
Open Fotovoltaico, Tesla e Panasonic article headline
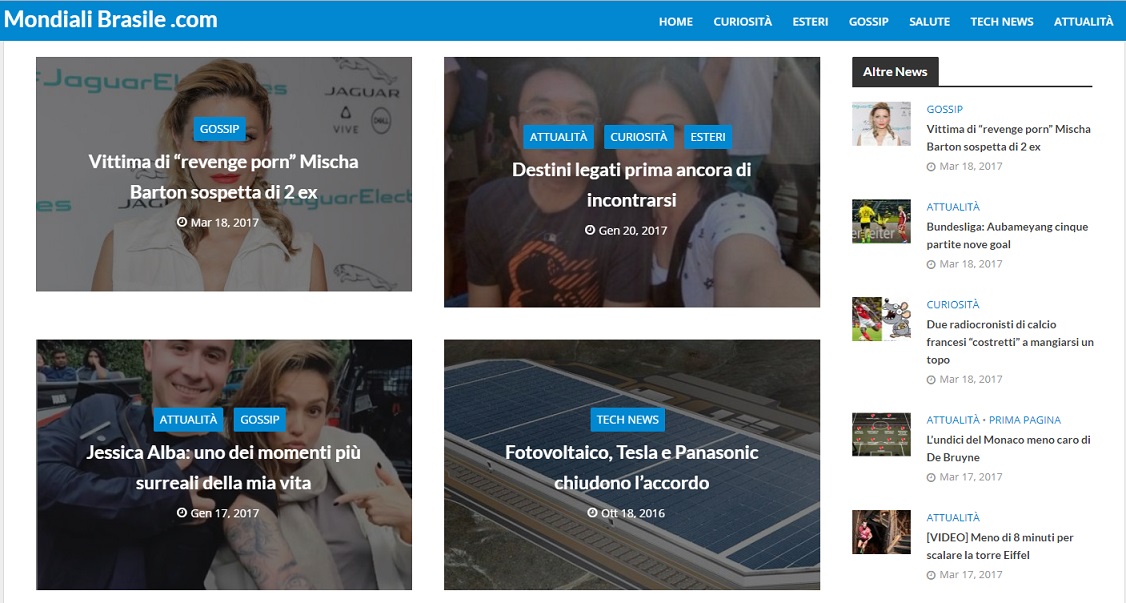click(x=631, y=467)
